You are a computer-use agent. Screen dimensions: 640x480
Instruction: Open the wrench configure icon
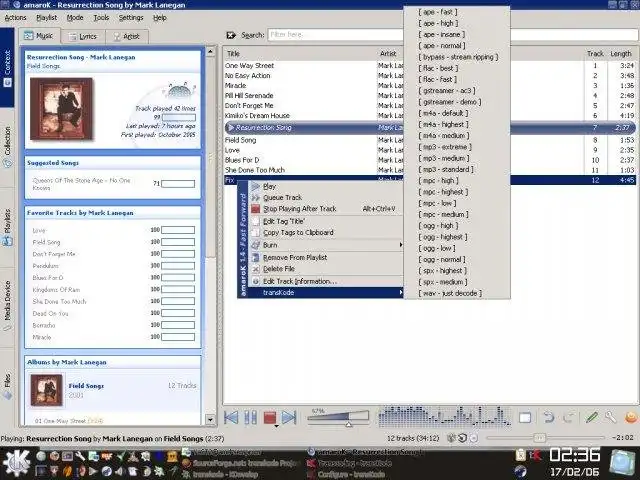click(x=610, y=417)
